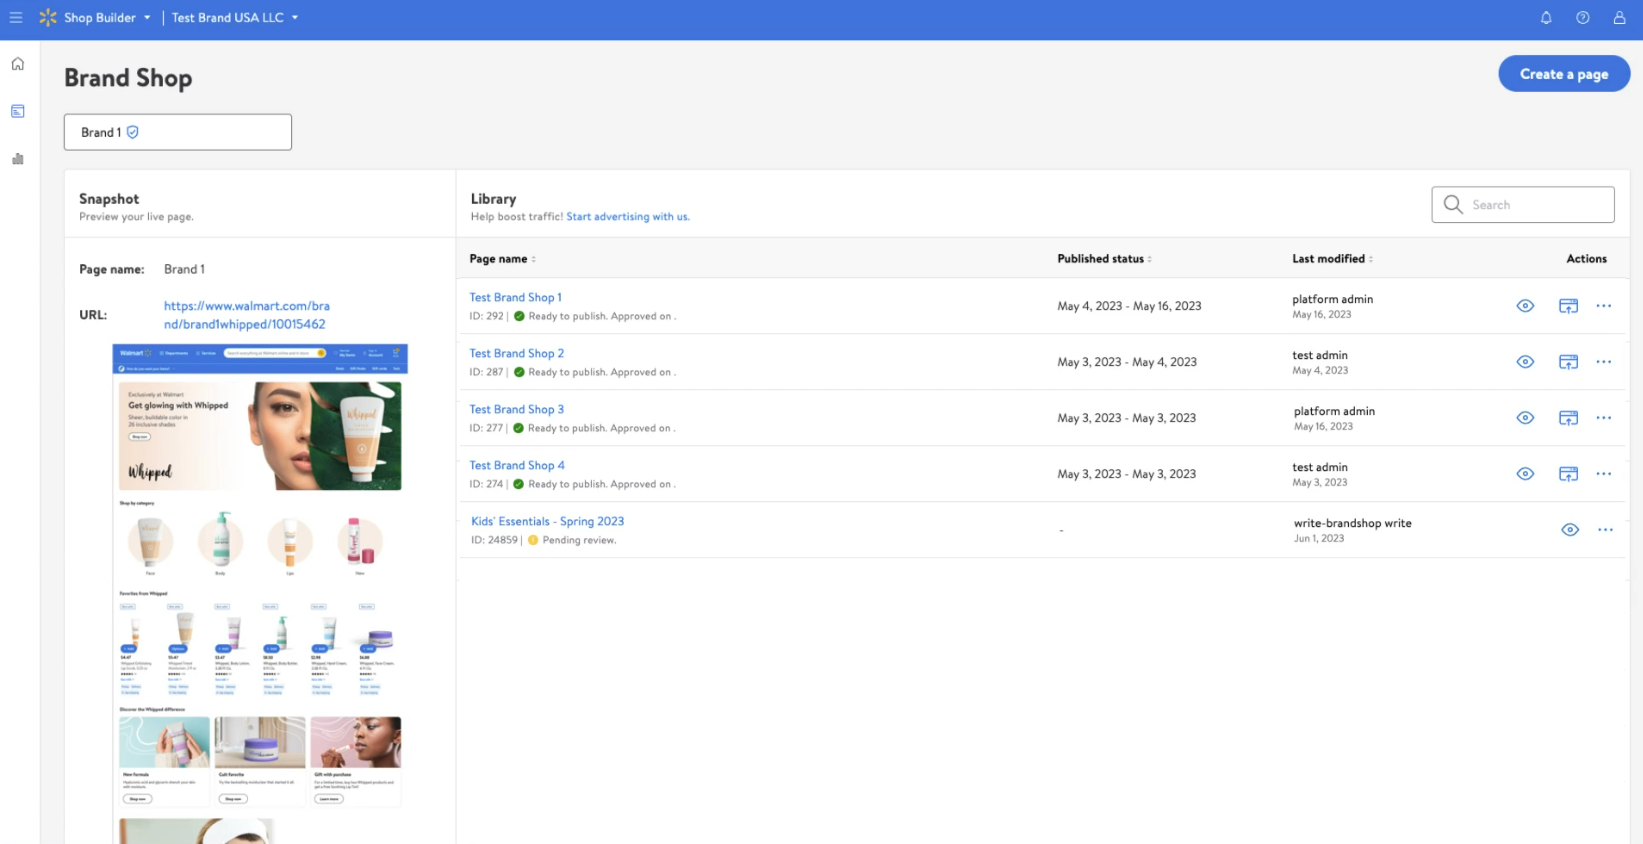The width and height of the screenshot is (1643, 844).
Task: Click the notifications bell icon
Action: tap(1546, 18)
